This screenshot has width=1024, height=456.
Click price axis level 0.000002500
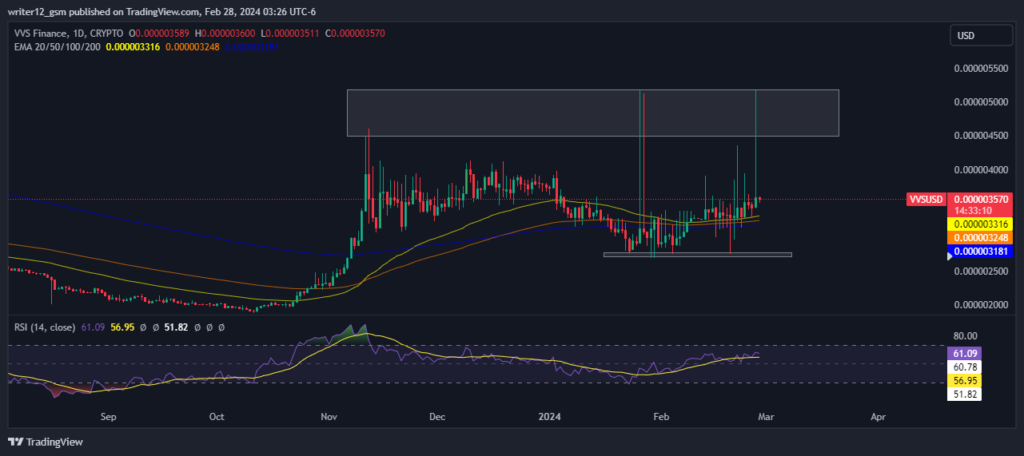tap(980, 271)
